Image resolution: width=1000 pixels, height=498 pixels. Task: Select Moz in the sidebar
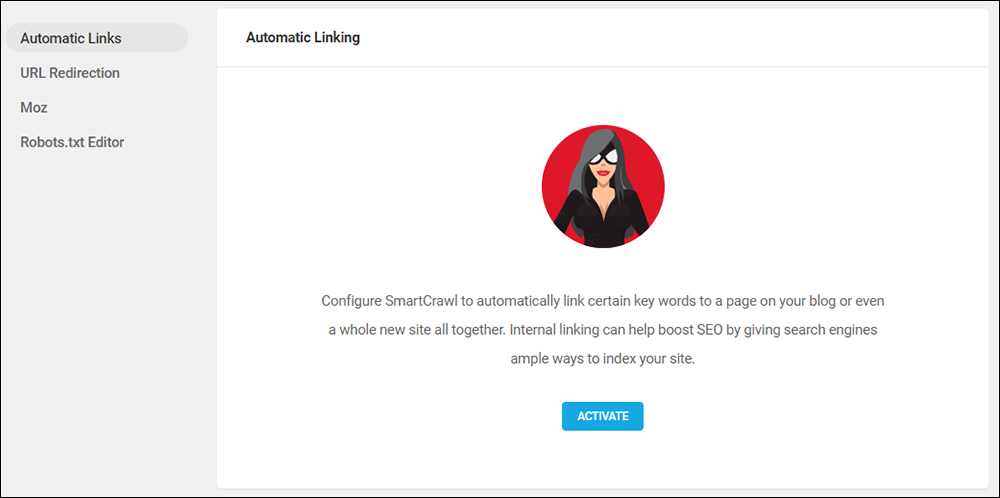(x=34, y=108)
